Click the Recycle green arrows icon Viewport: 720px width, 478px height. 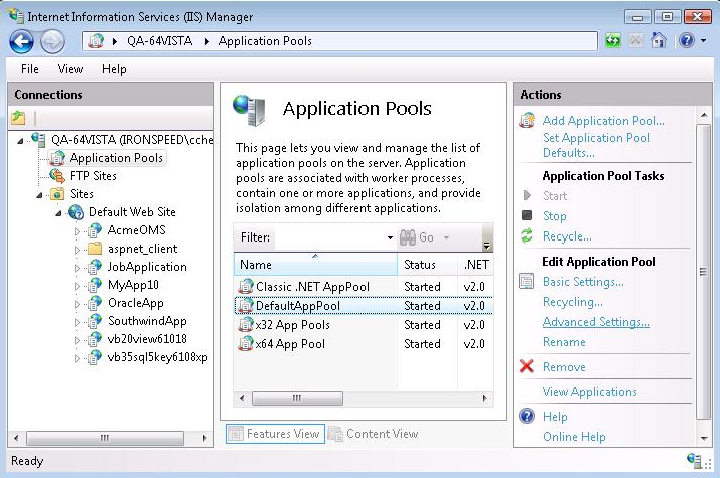point(527,236)
